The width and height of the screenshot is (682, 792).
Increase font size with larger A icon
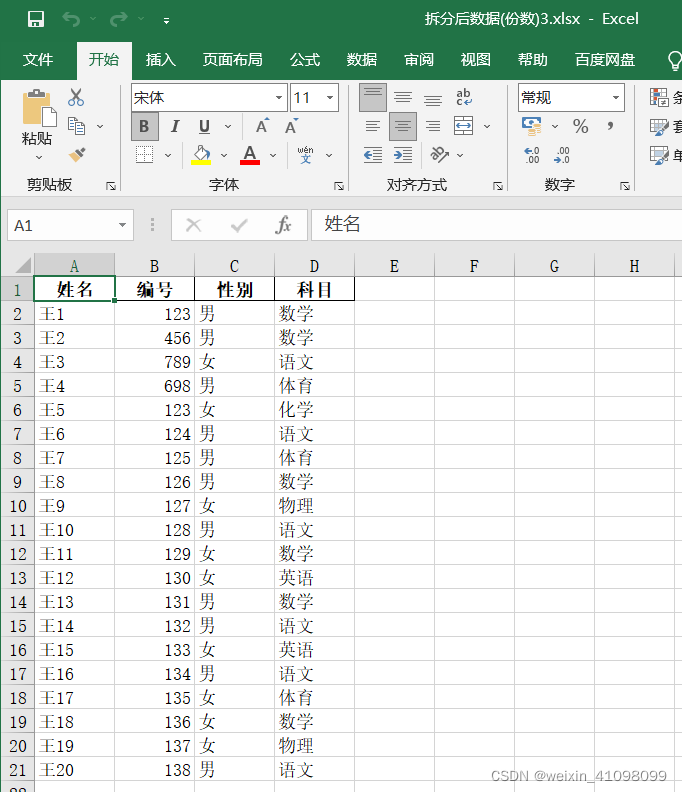tap(262, 126)
